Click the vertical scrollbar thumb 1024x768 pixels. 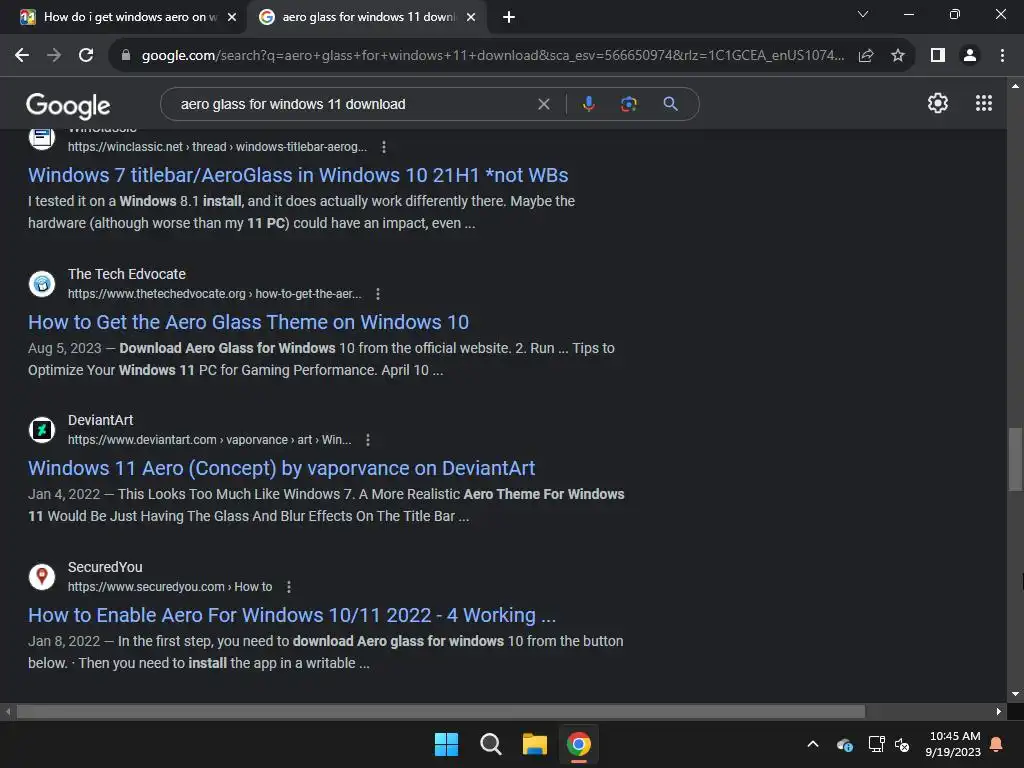1015,459
